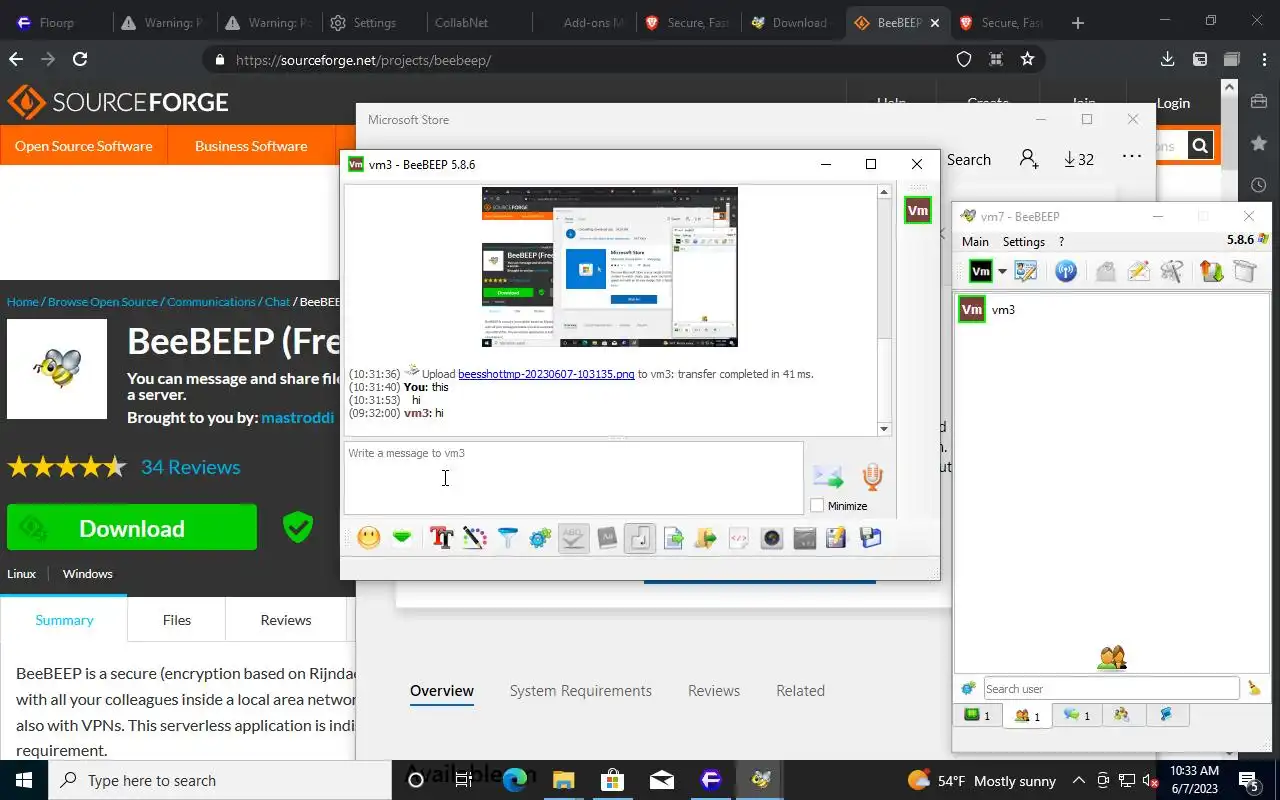Open System Requirements tab in Microsoft Store
The height and width of the screenshot is (800, 1280).
[x=580, y=691]
